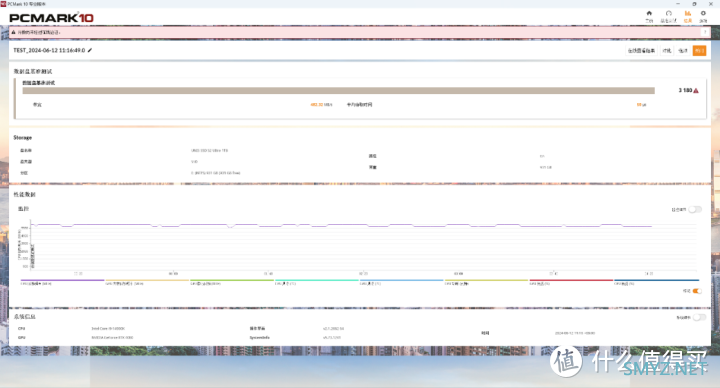Click the tan benchmark score progress bar
The image size is (720, 388).
point(338,91)
